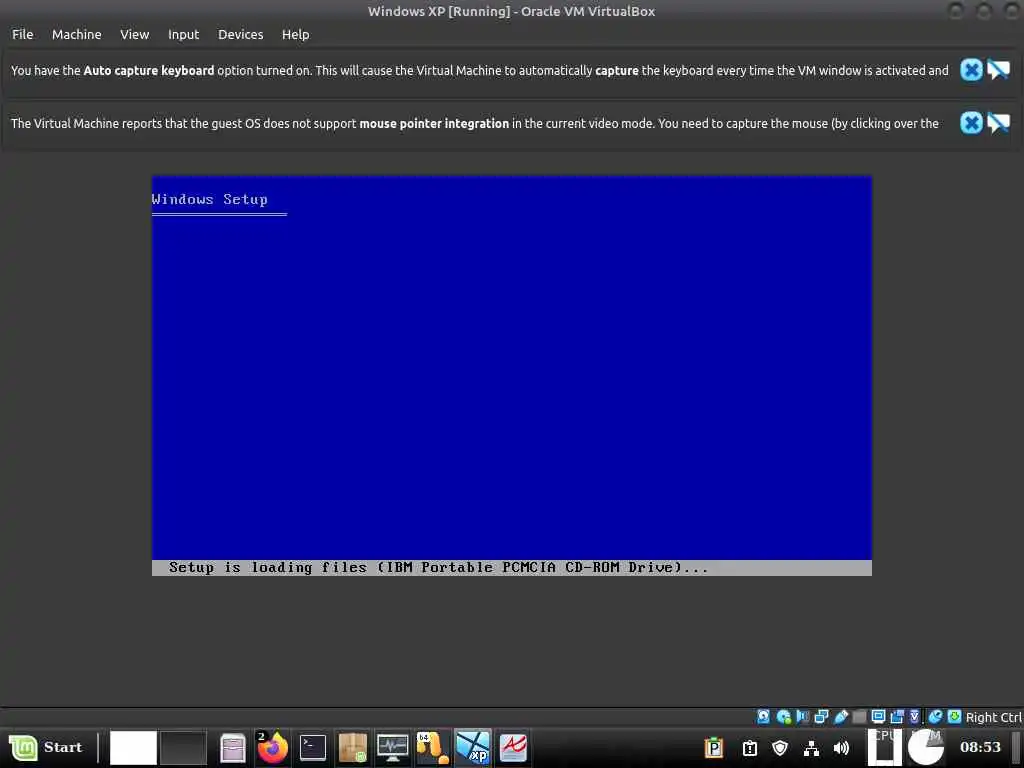
Task: Click the orange P tray icon
Action: point(714,748)
